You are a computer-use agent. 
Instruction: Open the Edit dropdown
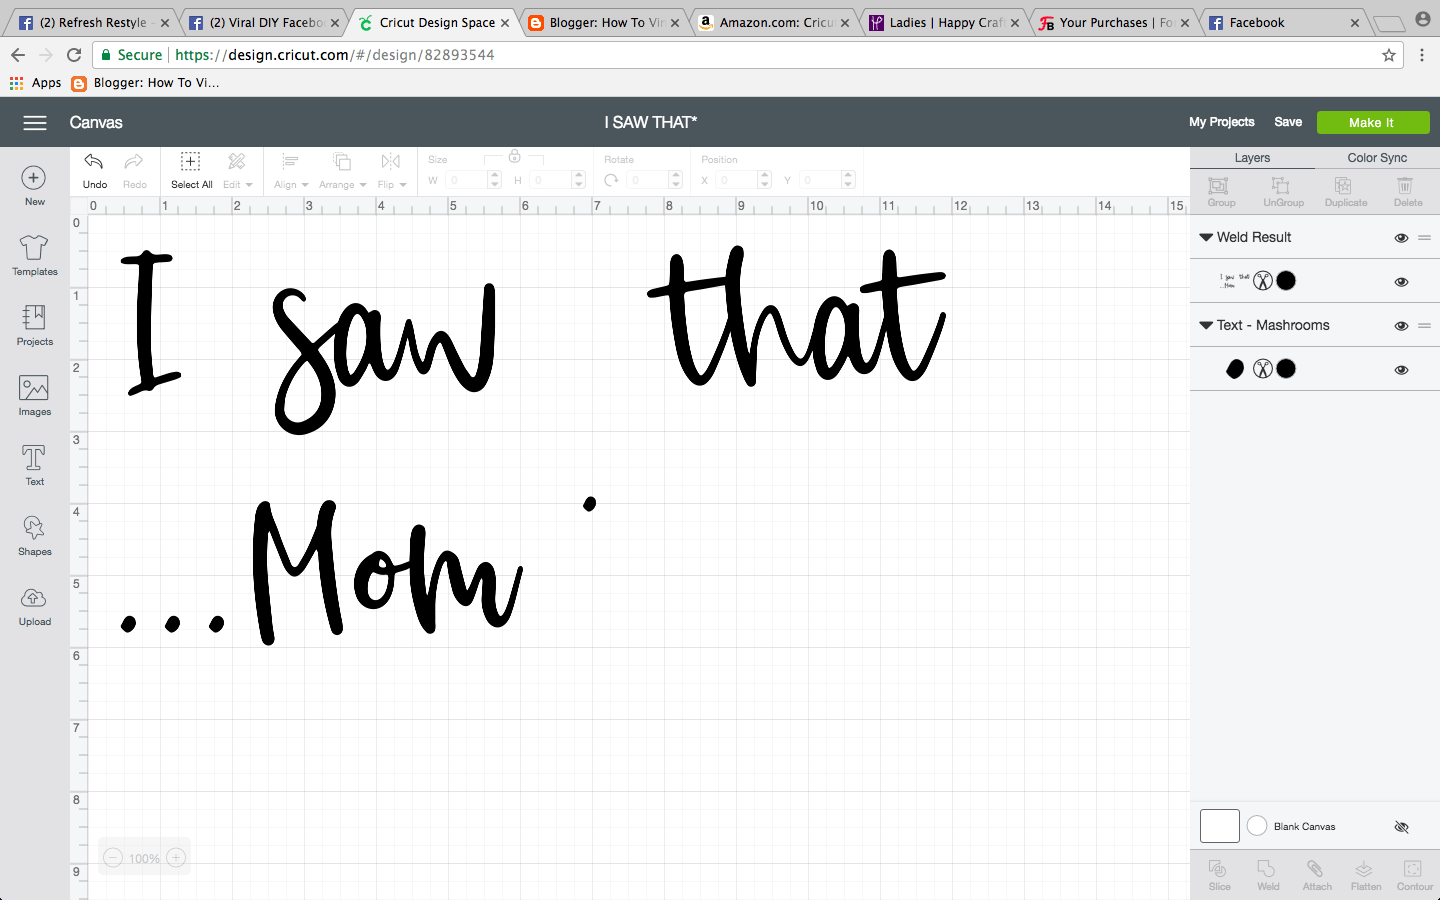pyautogui.click(x=237, y=170)
